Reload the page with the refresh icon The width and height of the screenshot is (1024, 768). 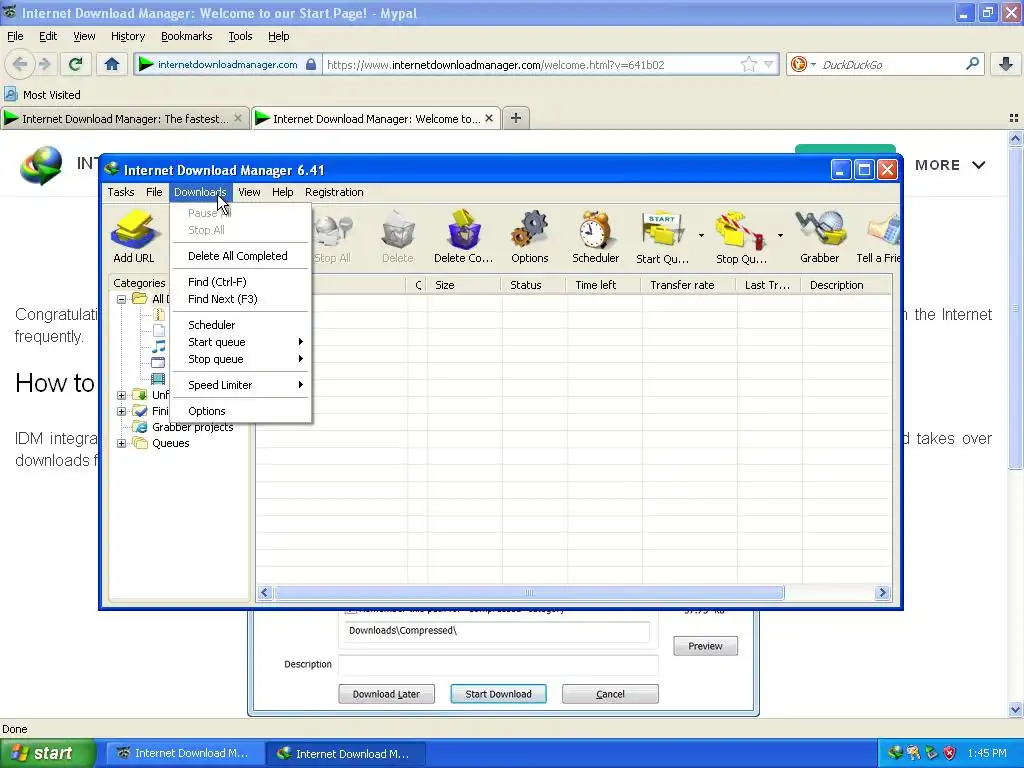[76, 64]
